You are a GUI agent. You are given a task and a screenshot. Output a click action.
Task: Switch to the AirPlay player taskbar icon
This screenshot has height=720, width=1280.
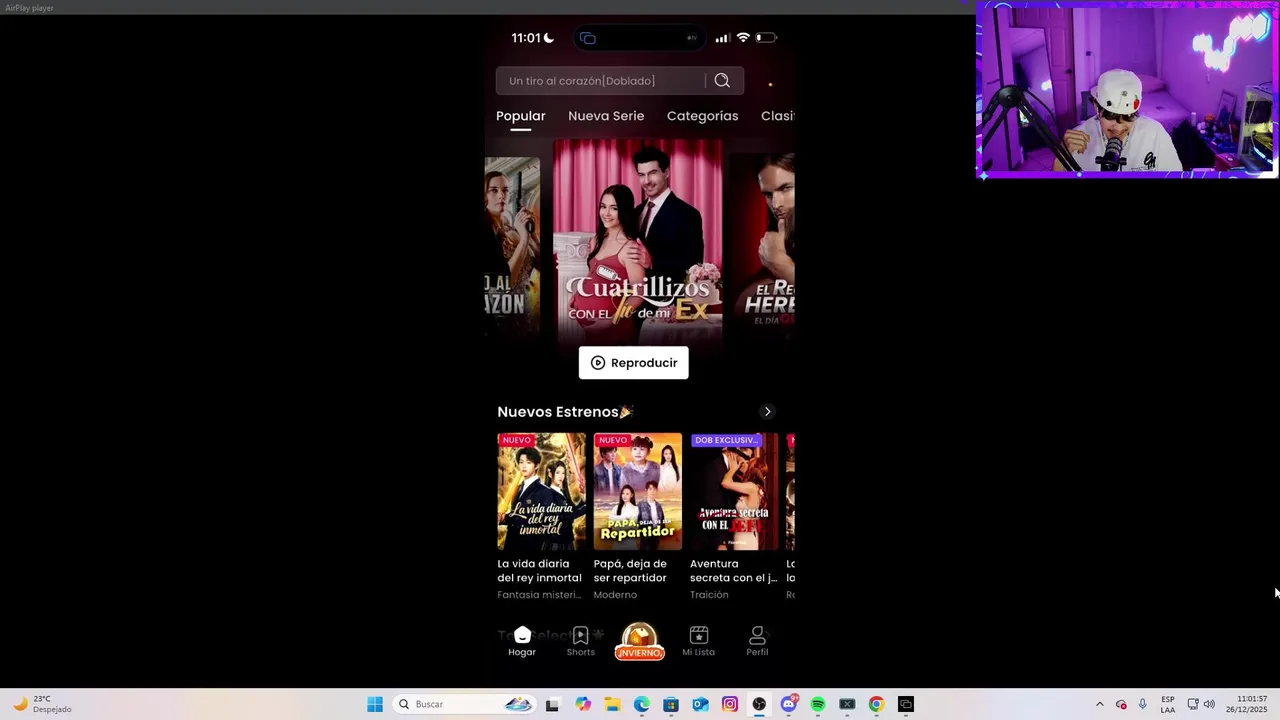click(906, 704)
